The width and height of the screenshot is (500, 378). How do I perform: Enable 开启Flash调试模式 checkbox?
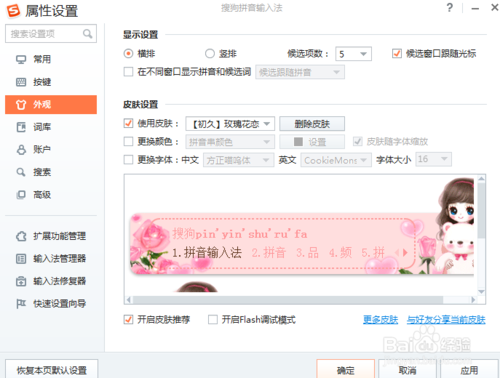coord(213,320)
